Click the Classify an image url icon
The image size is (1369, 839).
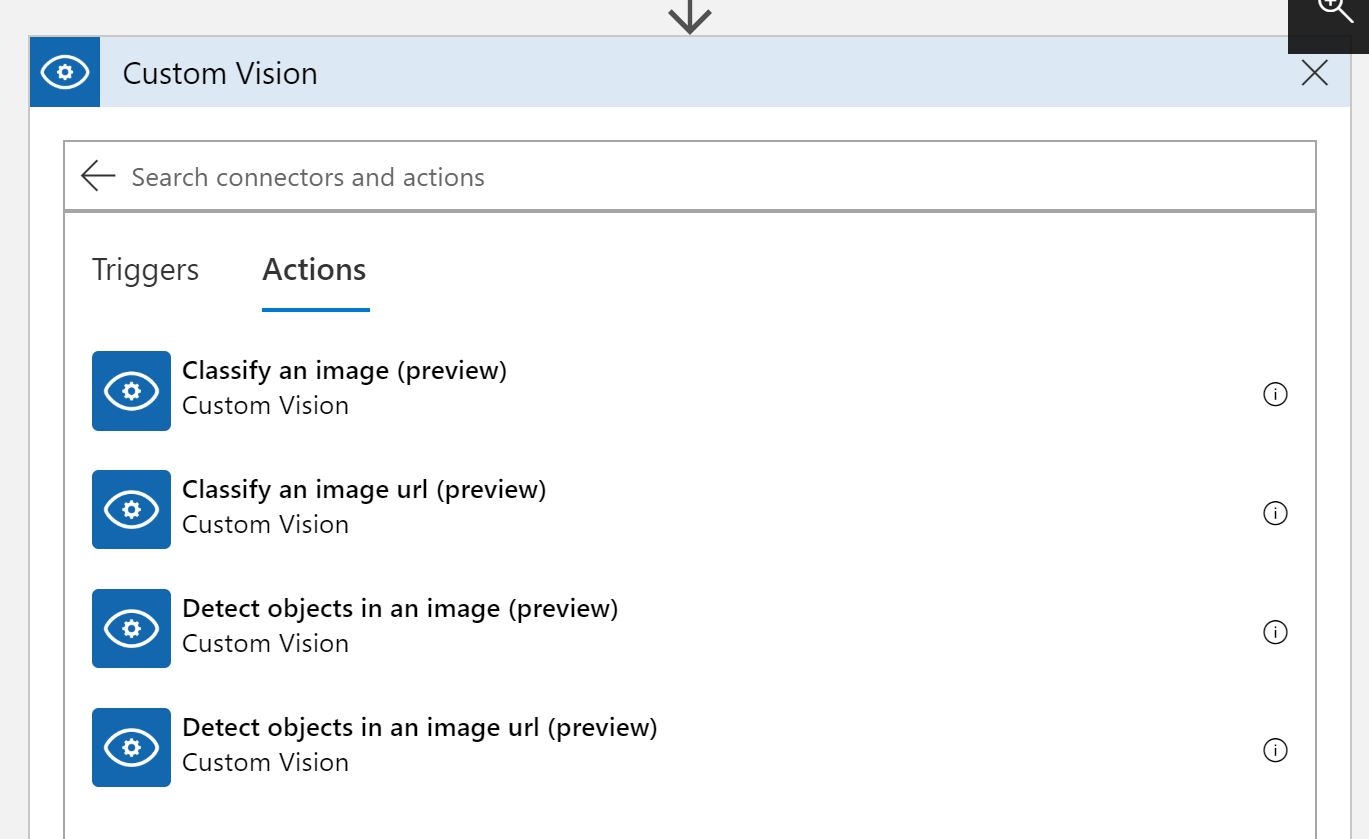pyautogui.click(x=131, y=510)
